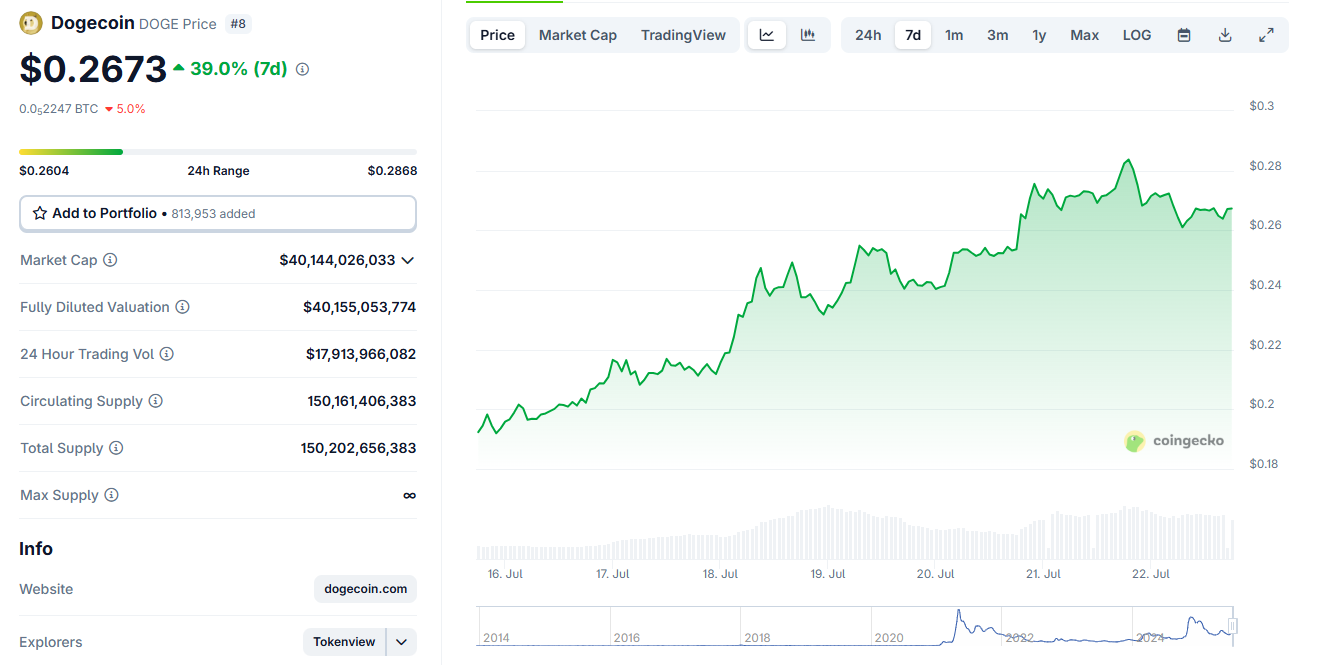Switch to line chart view icon
Image resolution: width=1319 pixels, height=665 pixels.
click(767, 35)
